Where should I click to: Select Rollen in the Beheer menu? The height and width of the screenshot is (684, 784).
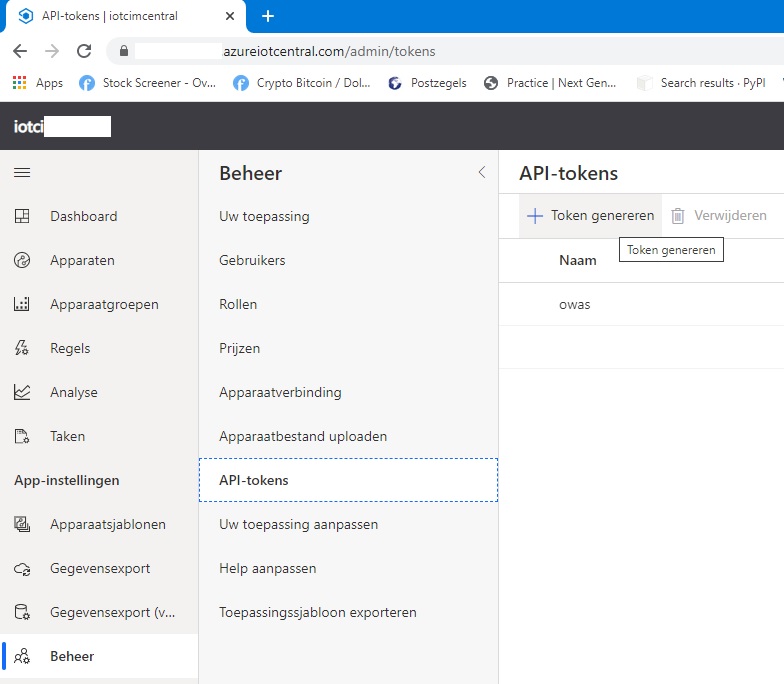click(x=238, y=304)
